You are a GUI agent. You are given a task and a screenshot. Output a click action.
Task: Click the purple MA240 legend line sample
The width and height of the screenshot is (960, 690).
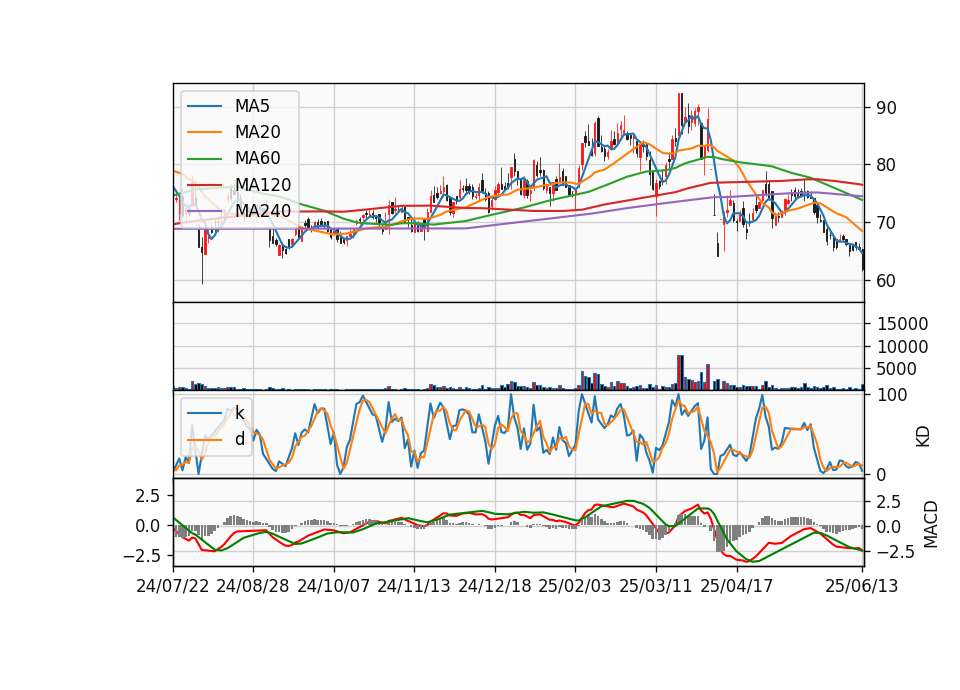[x=204, y=211]
